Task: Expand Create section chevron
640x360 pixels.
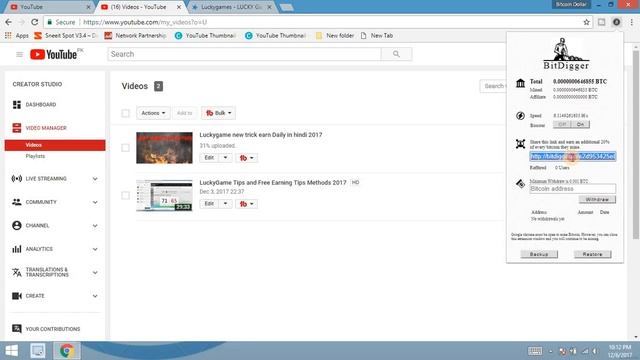Action: tap(95, 296)
